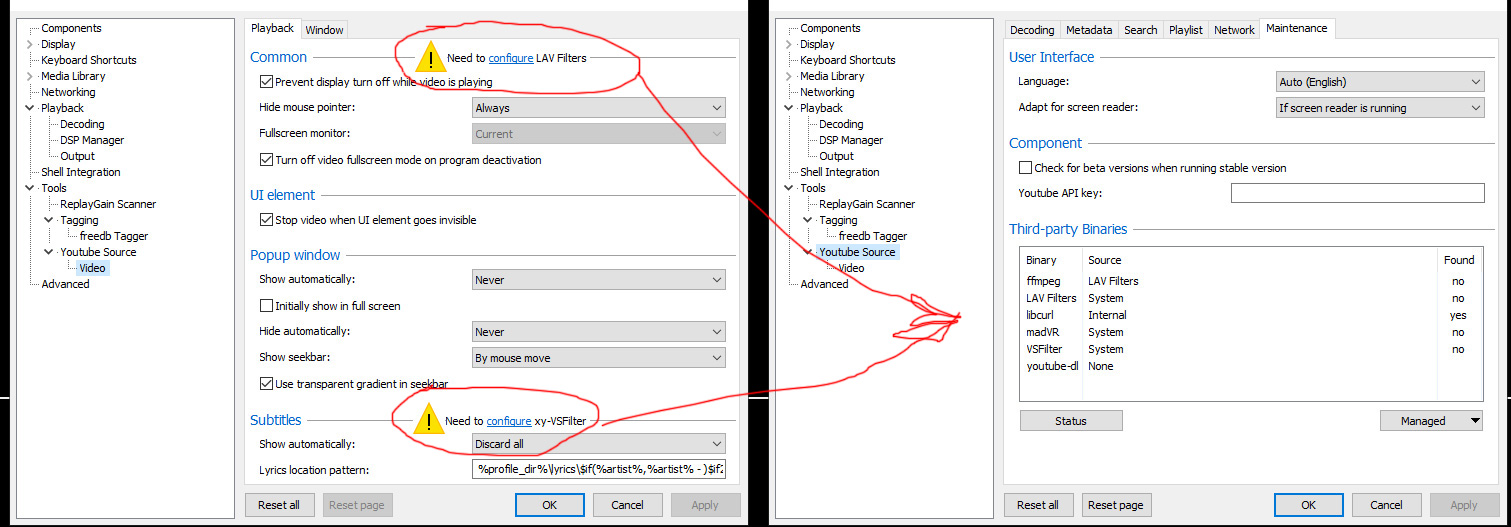Select ReplayGain Scanner in the left tree

(108, 204)
